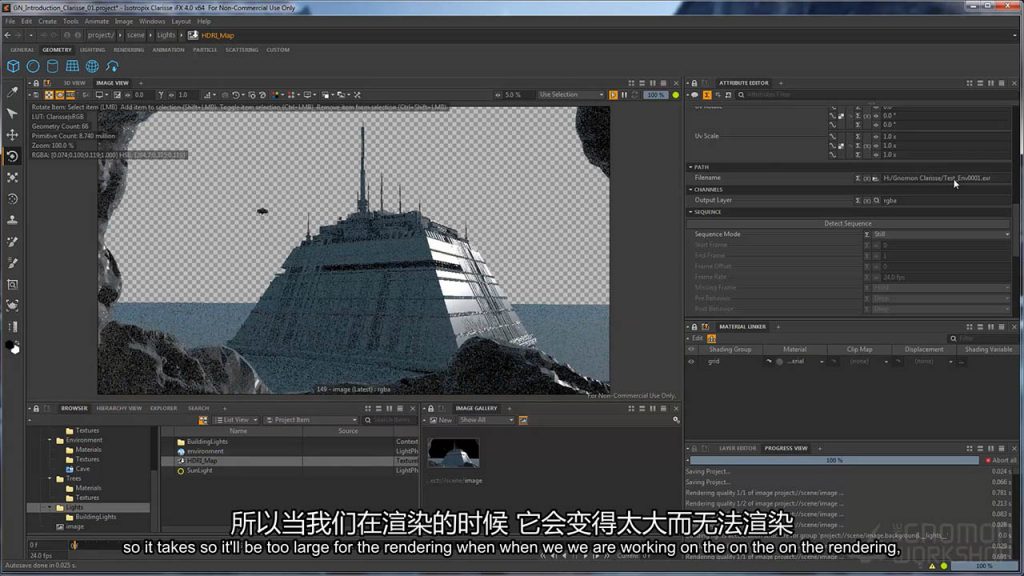Collapse the SEQUENCE section

[690, 212]
